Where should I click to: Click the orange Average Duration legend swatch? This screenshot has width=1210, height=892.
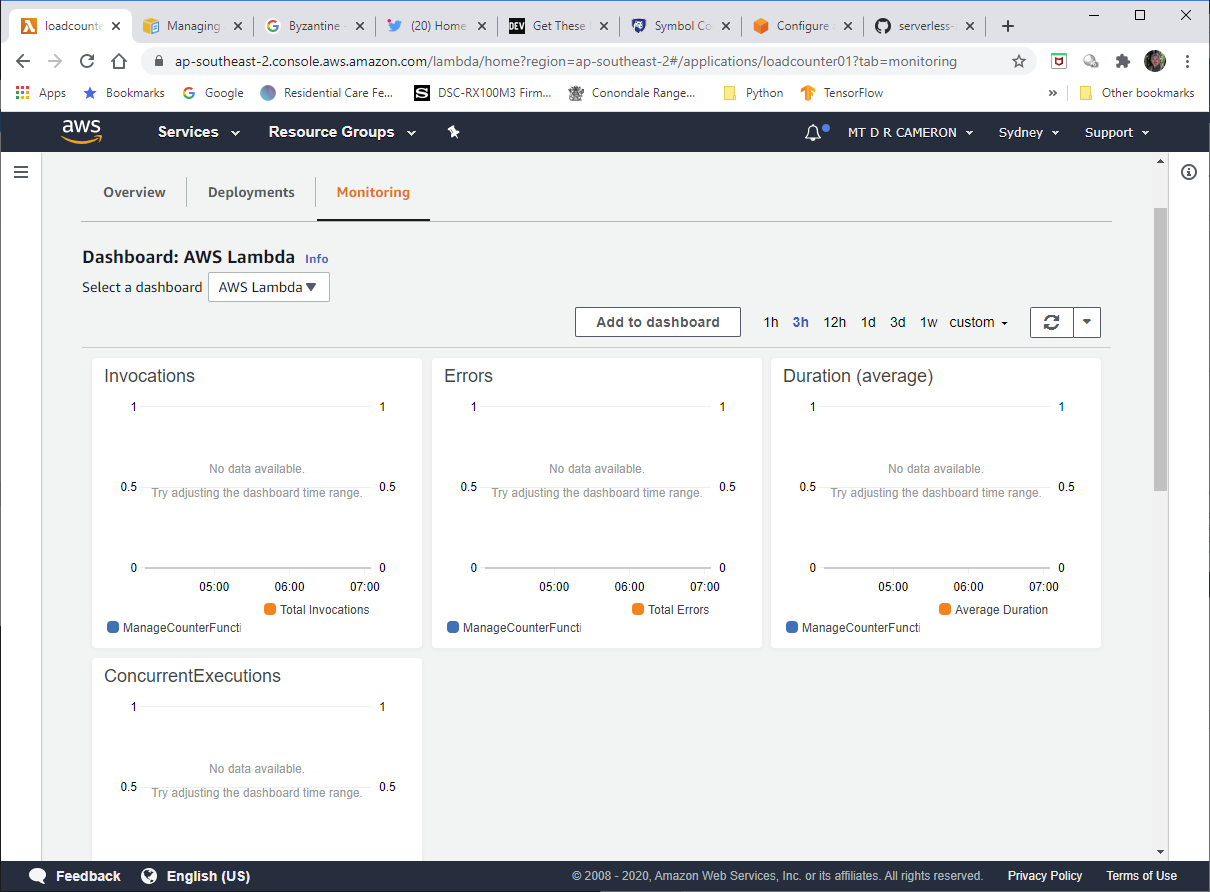[x=945, y=609]
